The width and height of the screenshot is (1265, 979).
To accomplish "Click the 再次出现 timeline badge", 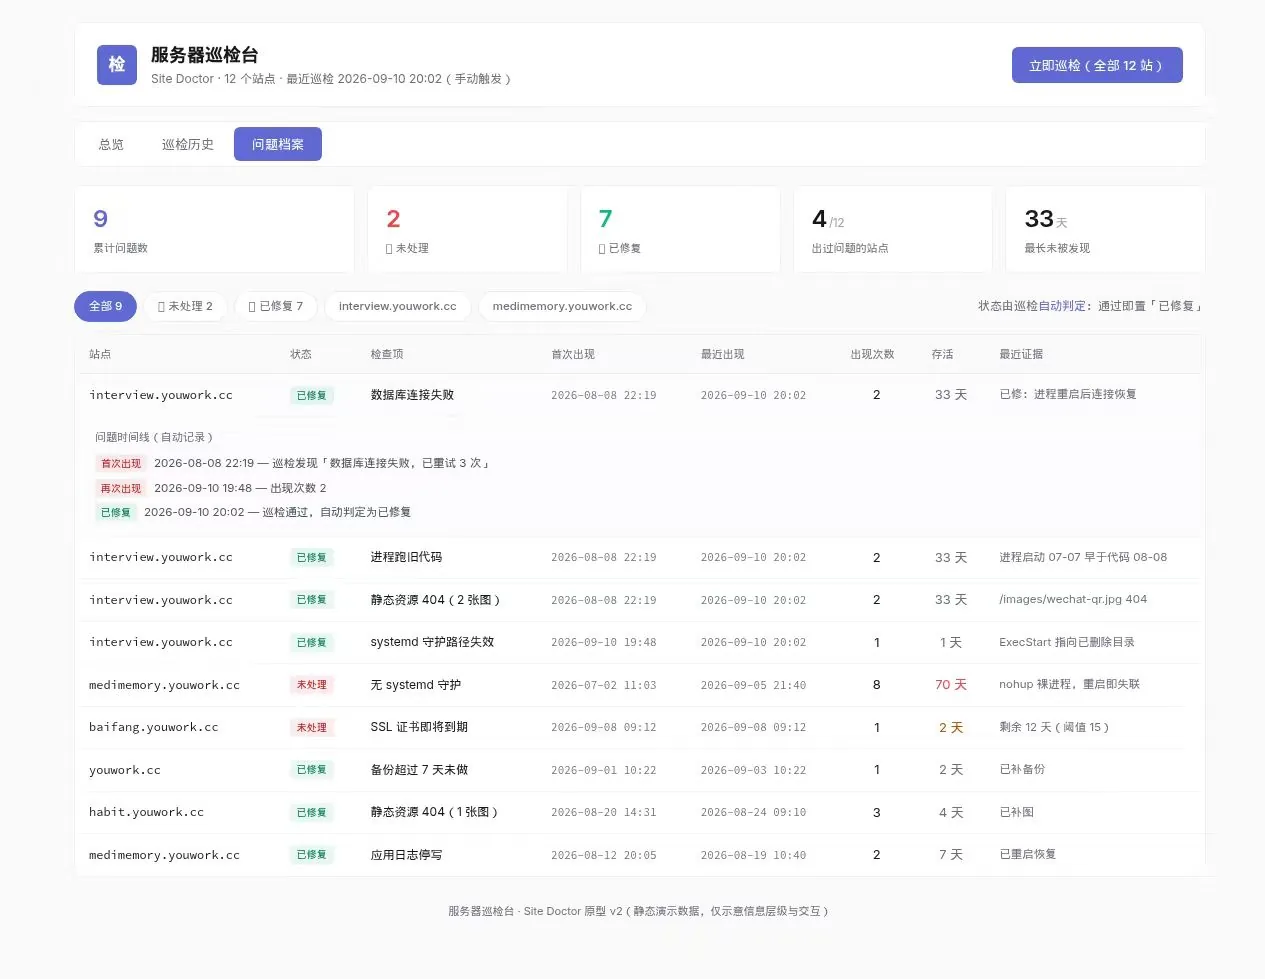I will [x=121, y=488].
